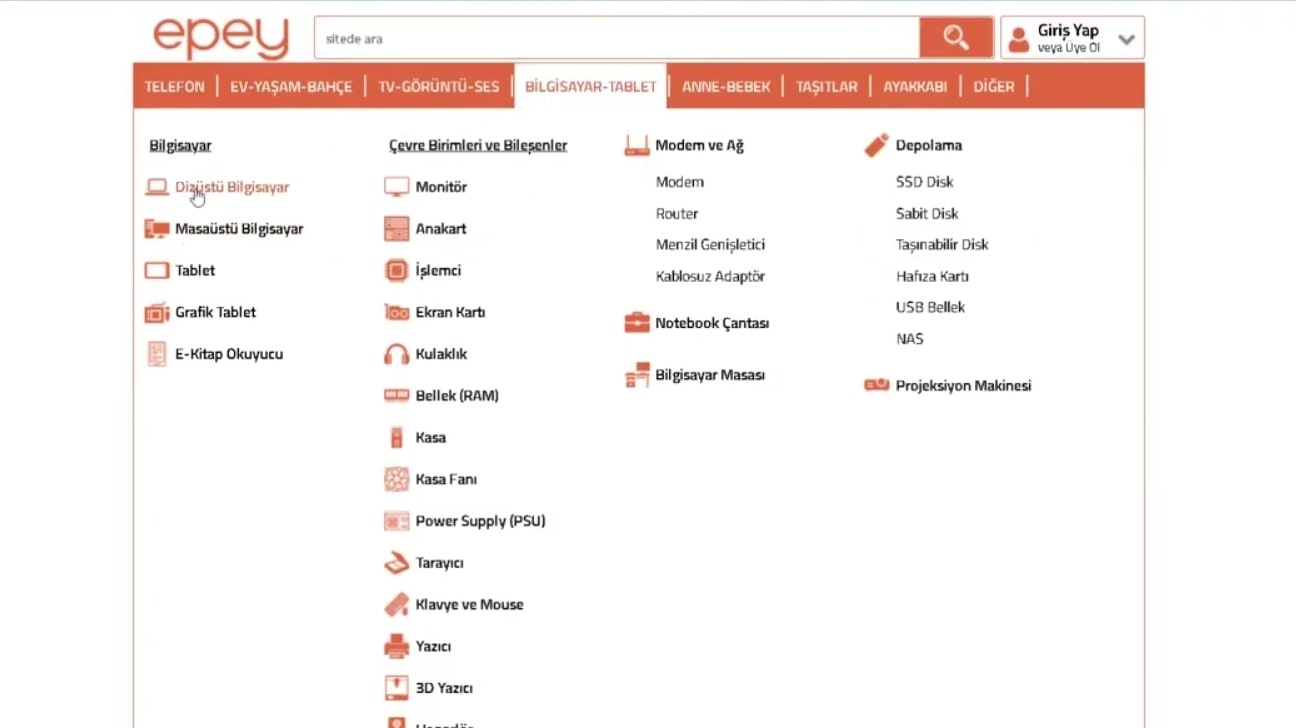Viewport: 1296px width, 728px height.
Task: Click the projector icon beside Projeksiyon Makinesi
Action: tap(877, 385)
